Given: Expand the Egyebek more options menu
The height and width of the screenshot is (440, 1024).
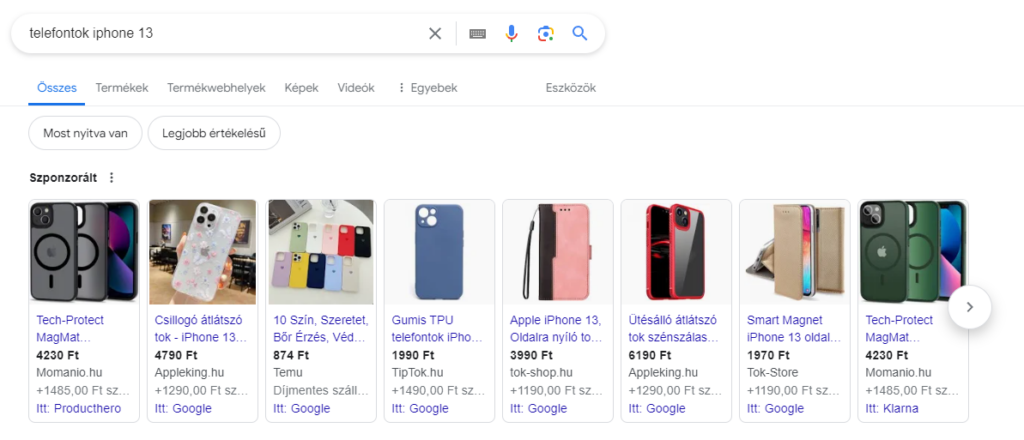Looking at the screenshot, I should pyautogui.click(x=427, y=88).
